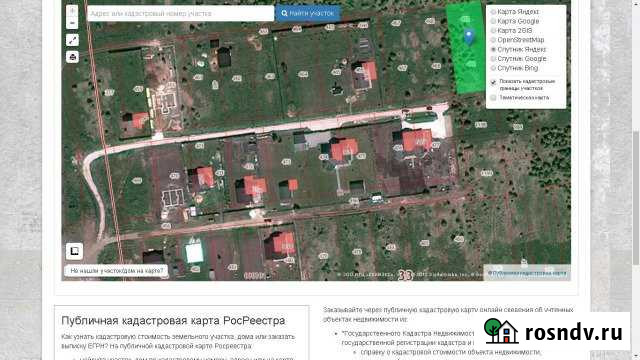
Task: Select the "Спутник Яндекс" satellite layer
Action: (x=493, y=49)
